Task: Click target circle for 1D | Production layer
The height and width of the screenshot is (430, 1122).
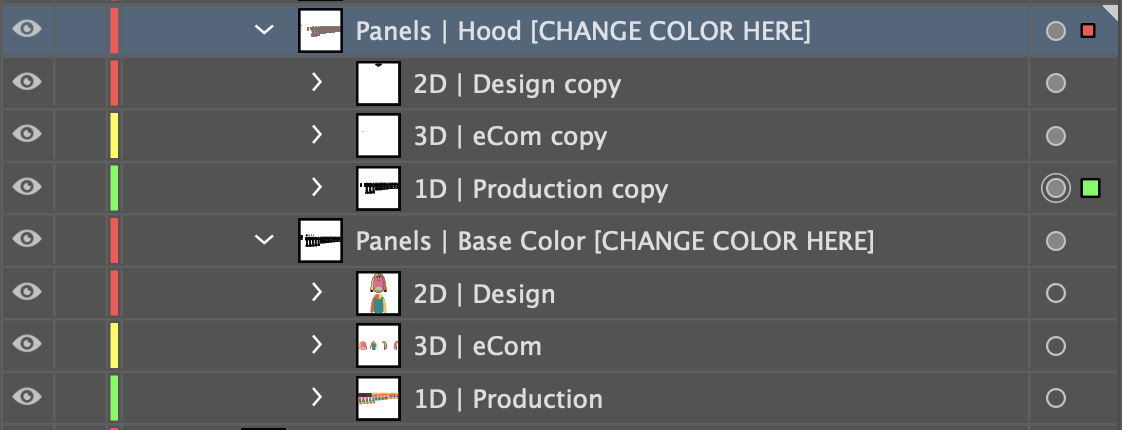Action: point(1055,398)
